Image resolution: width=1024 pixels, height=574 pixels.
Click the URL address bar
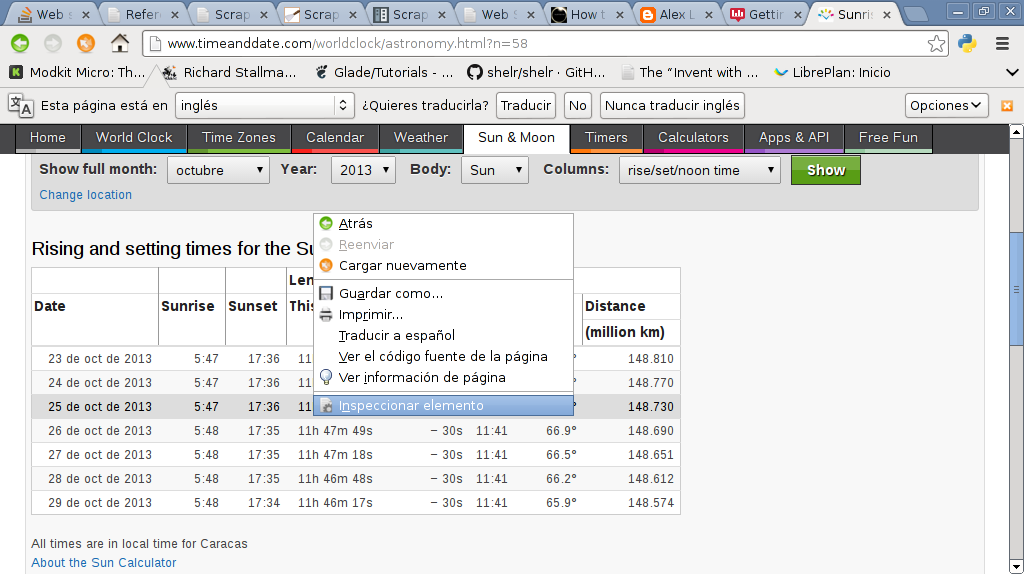pyautogui.click(x=540, y=44)
